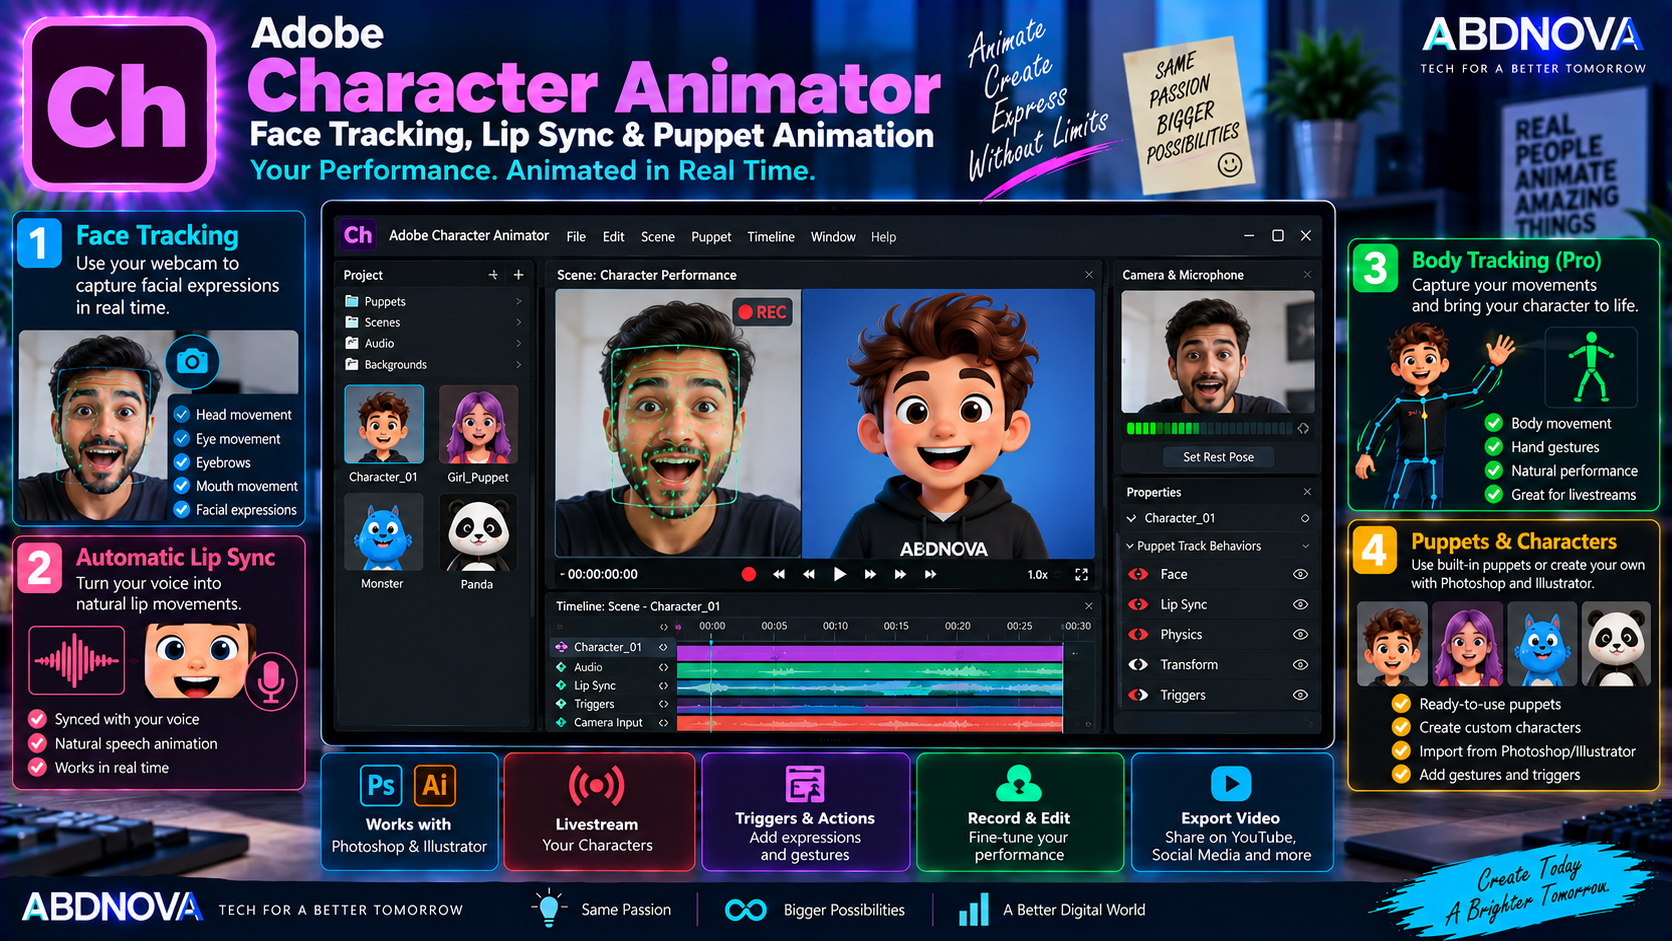The height and width of the screenshot is (941, 1672).
Task: Toggle fullscreen icon in scene panel
Action: coord(1081,574)
